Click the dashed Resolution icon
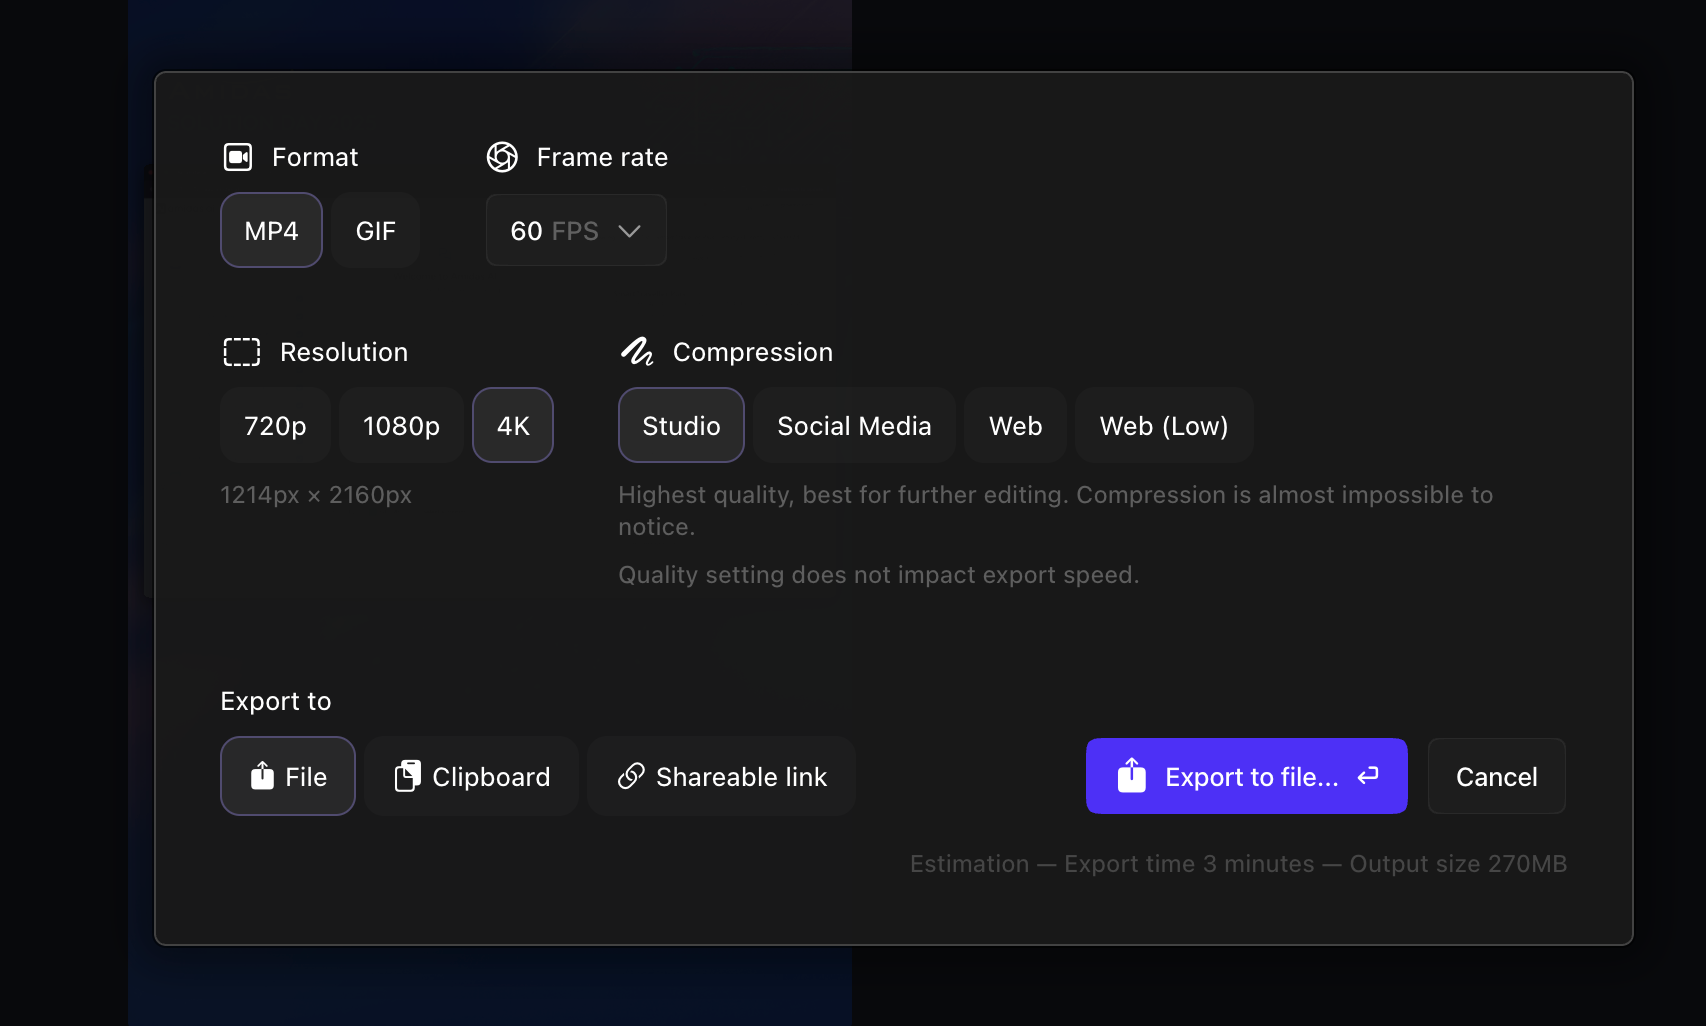1706x1026 pixels. pos(241,352)
